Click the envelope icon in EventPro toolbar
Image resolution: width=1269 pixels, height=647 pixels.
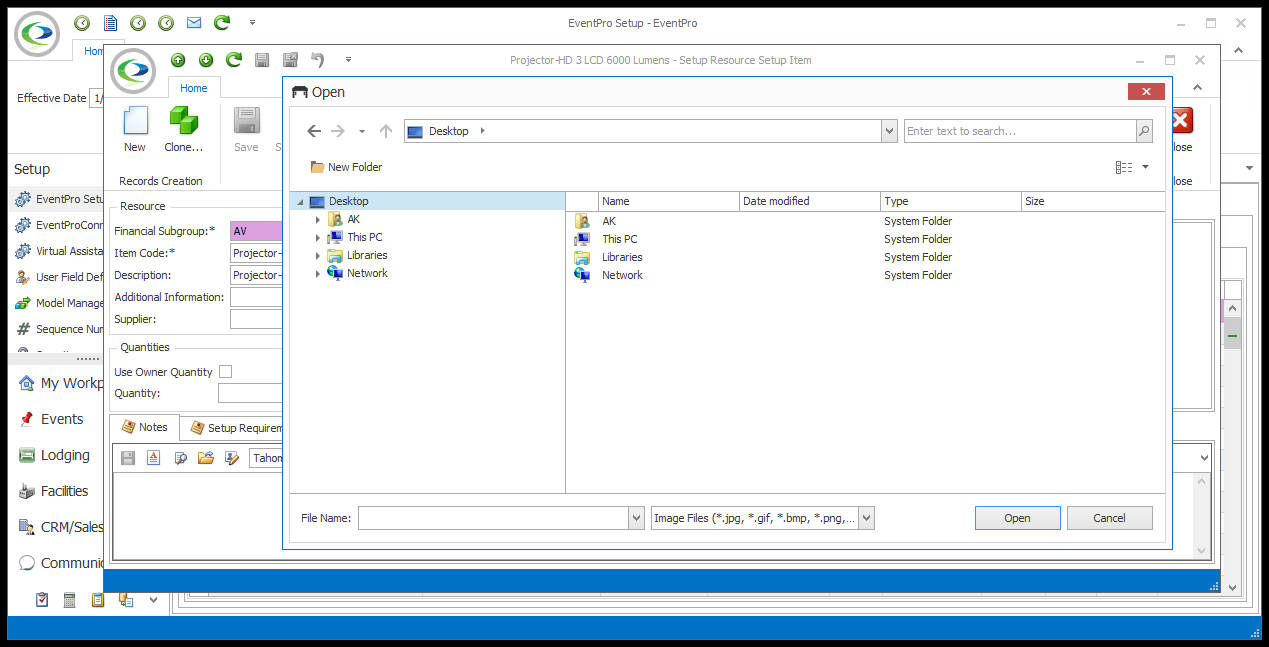point(194,22)
